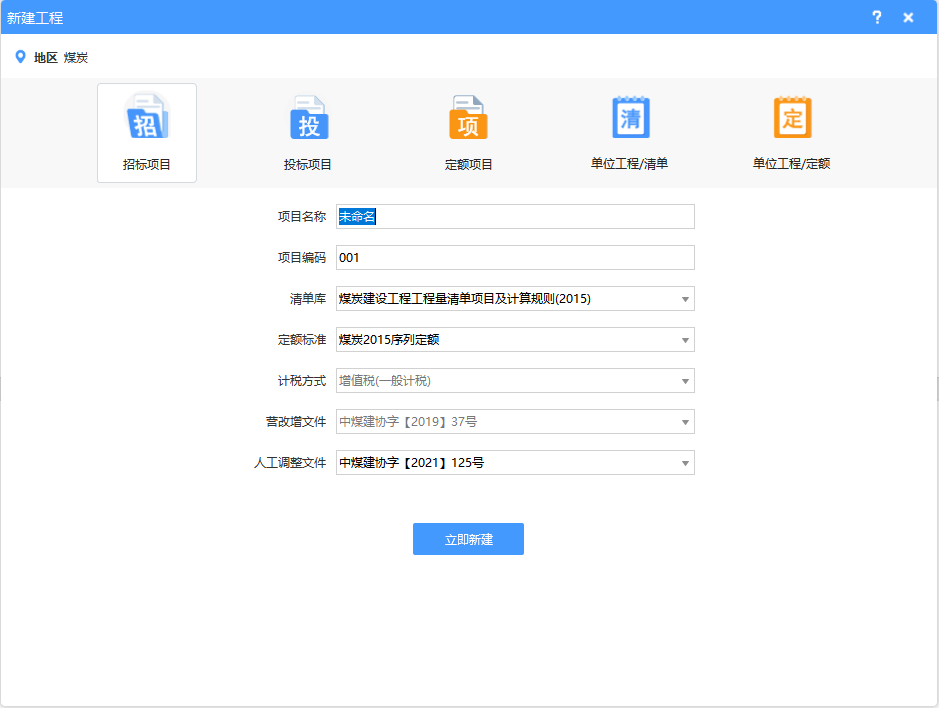Viewport: 939px width, 708px height.
Task: Click the location pin icon beside 地区
Action: click(20, 57)
